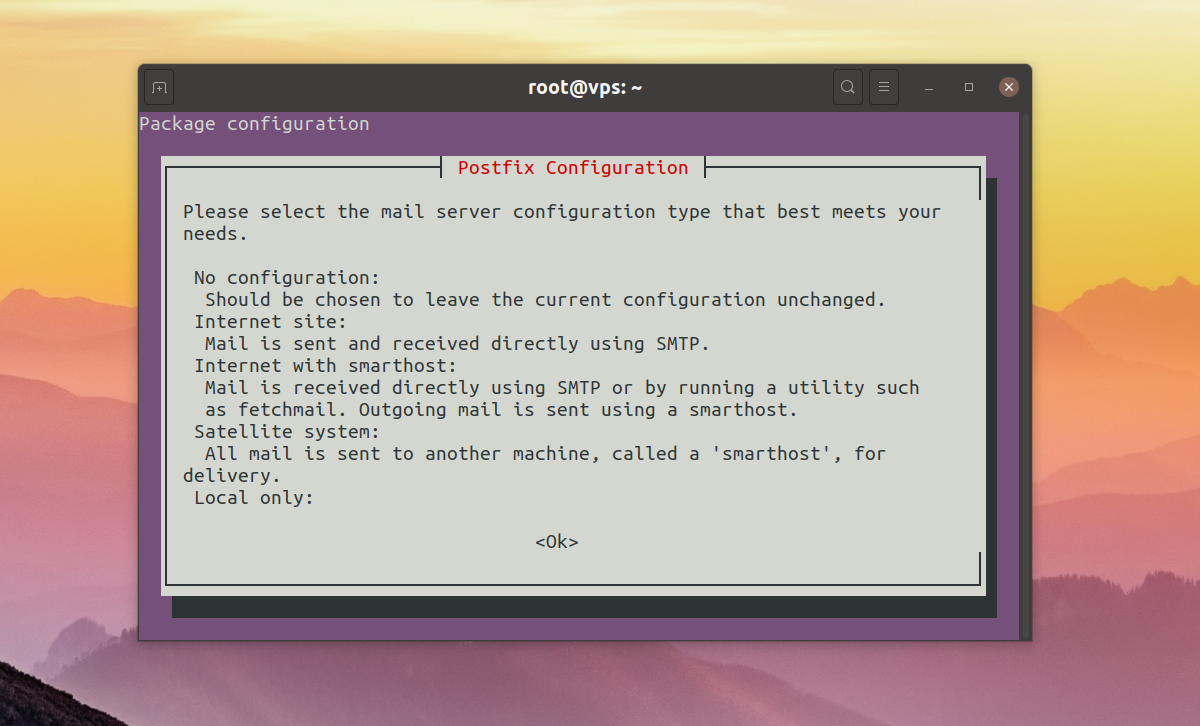Open a new terminal tab
The height and width of the screenshot is (726, 1200).
tap(159, 88)
